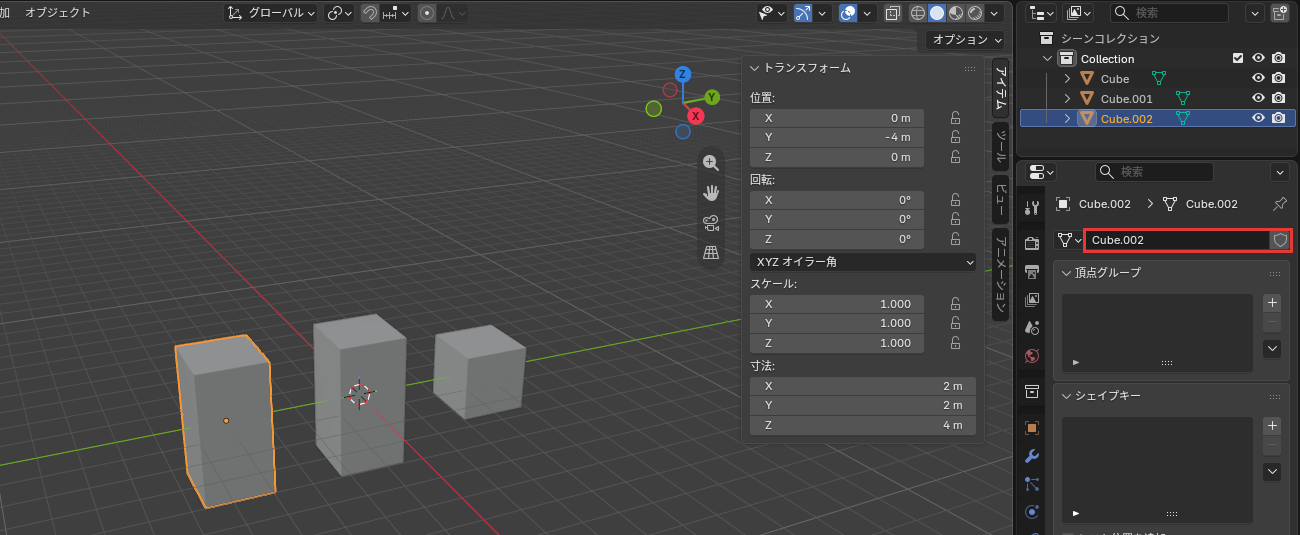The image size is (1300, 535).
Task: Add a new collection in outliner
Action: click(1280, 13)
